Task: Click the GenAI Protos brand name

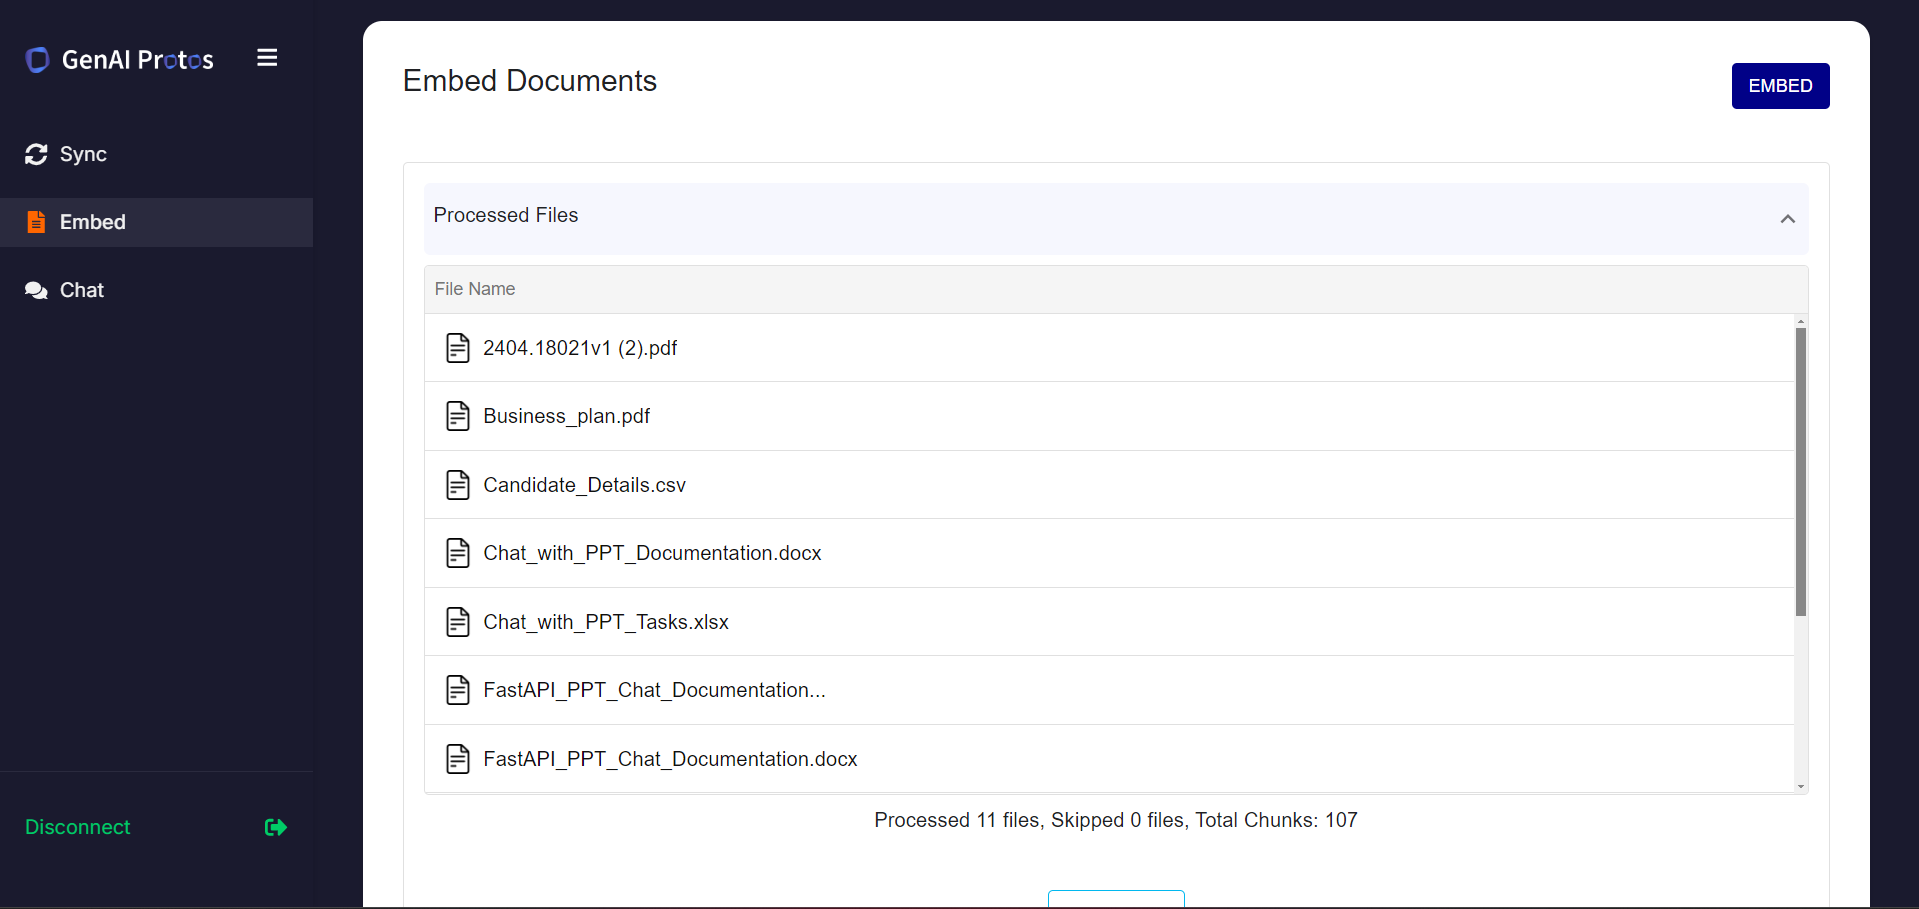Action: coord(138,60)
